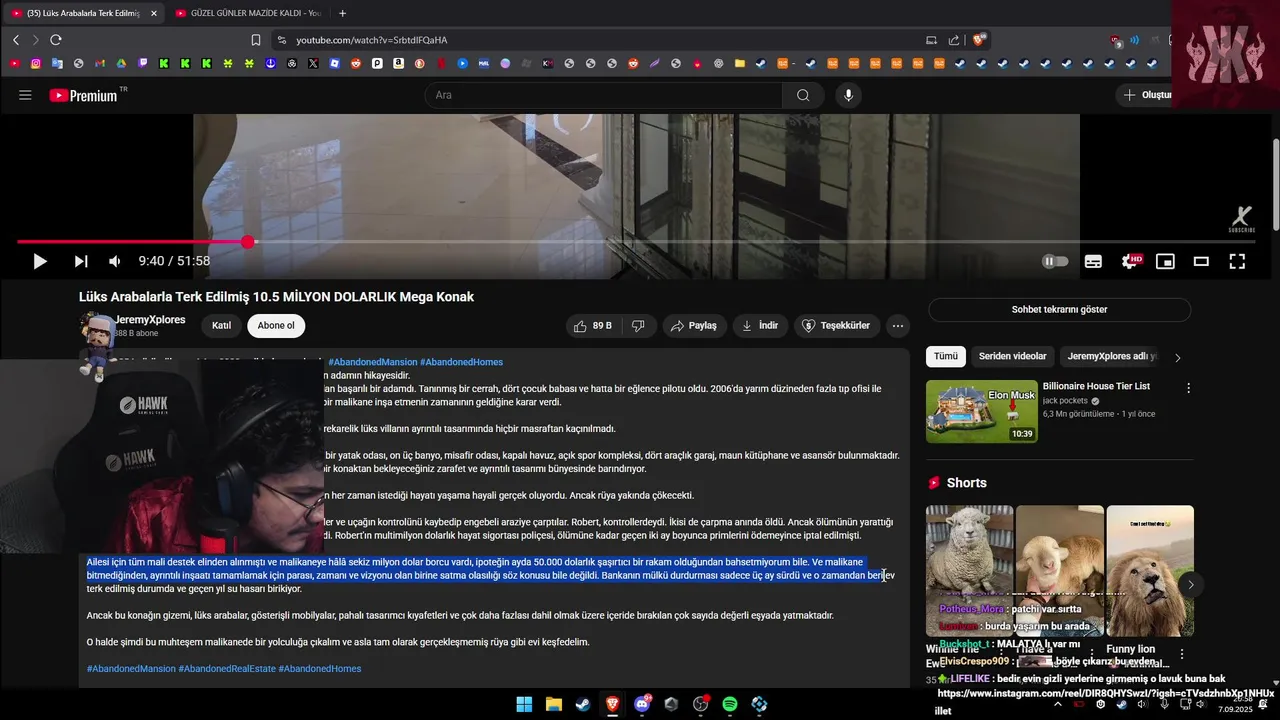Screen dimensions: 1280x720
Task: Open X (Twitter) bookmark
Action: [313, 63]
